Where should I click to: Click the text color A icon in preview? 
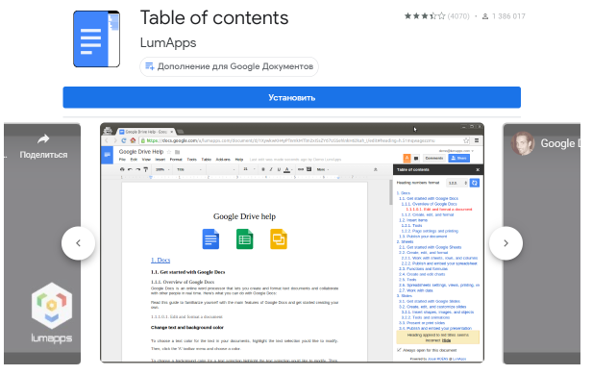pos(287,170)
